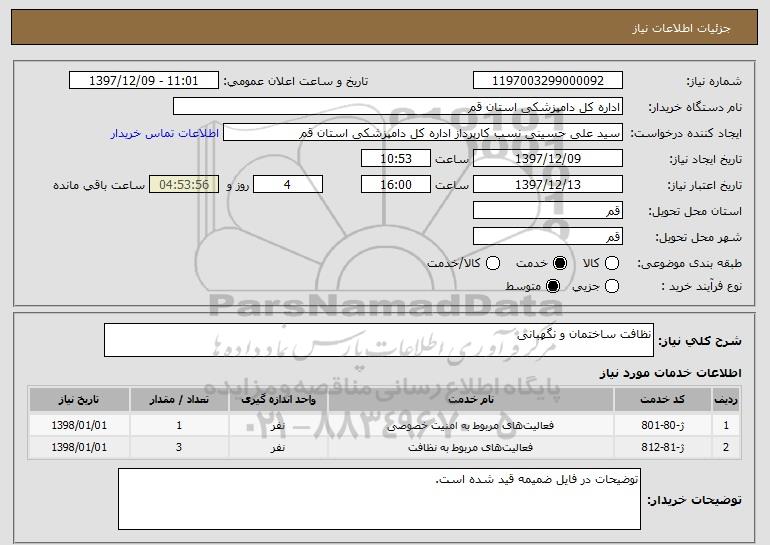Choose the متوسط purchase process option
Viewport: 770px width, 545px height.
(x=553, y=286)
